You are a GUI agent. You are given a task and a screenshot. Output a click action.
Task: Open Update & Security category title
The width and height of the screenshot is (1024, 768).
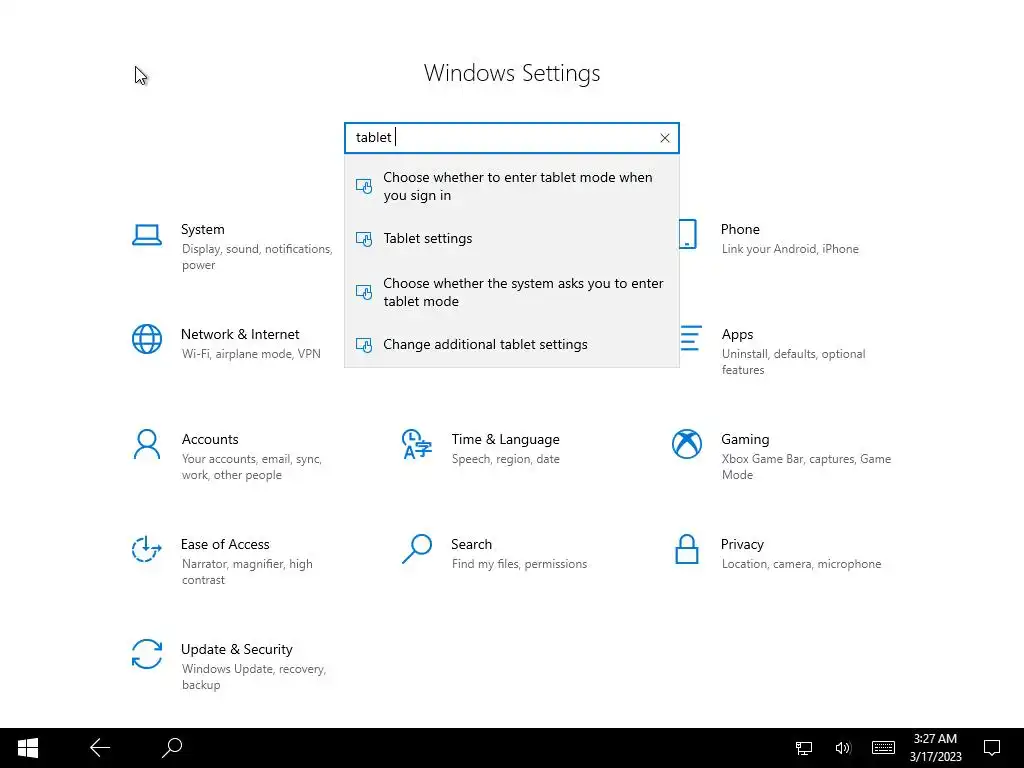[x=237, y=650]
